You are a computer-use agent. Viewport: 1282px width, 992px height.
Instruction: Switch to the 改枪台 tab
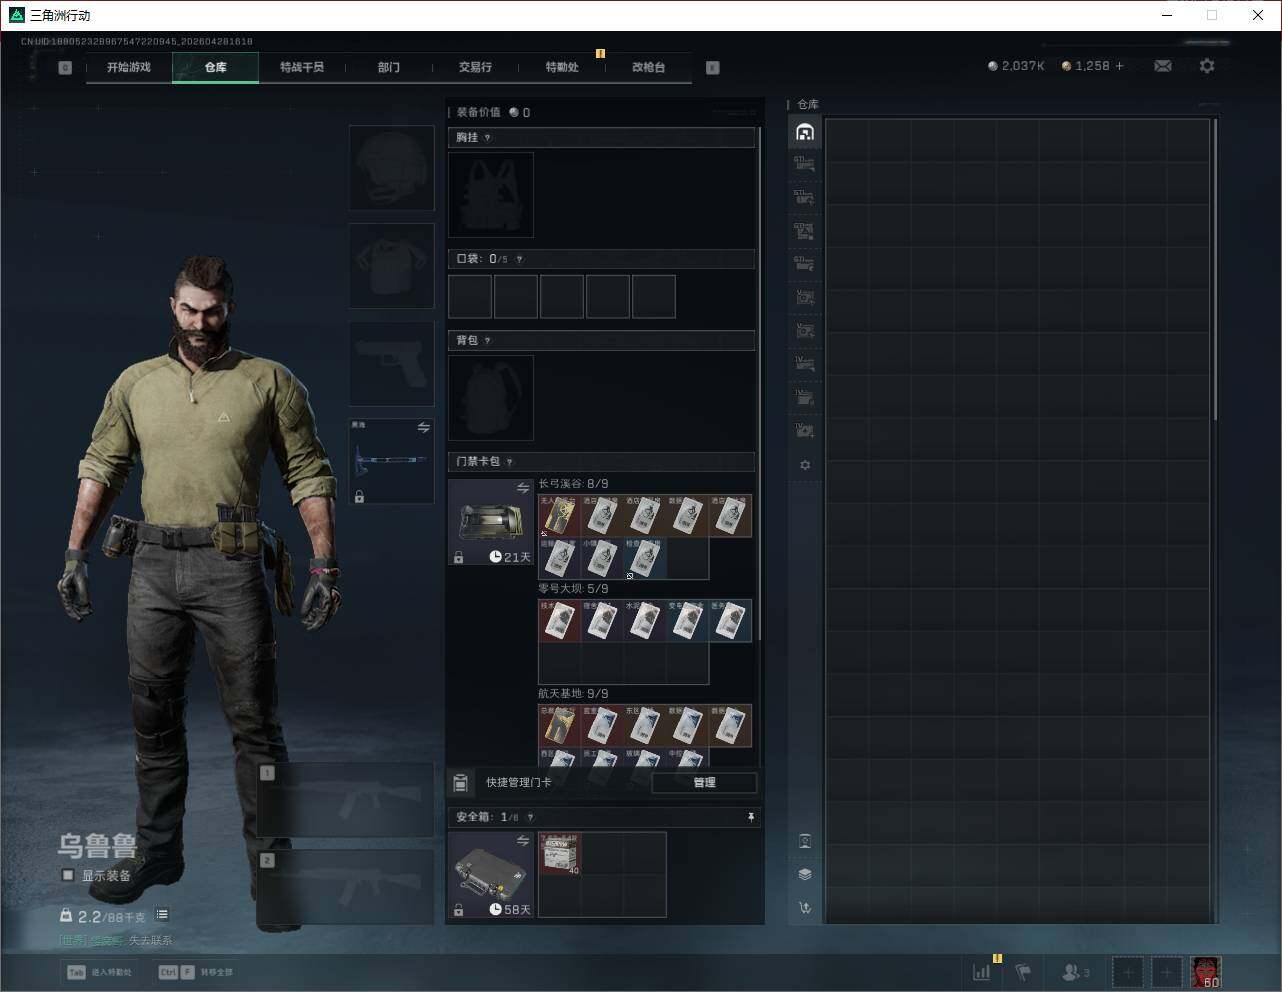coord(648,67)
